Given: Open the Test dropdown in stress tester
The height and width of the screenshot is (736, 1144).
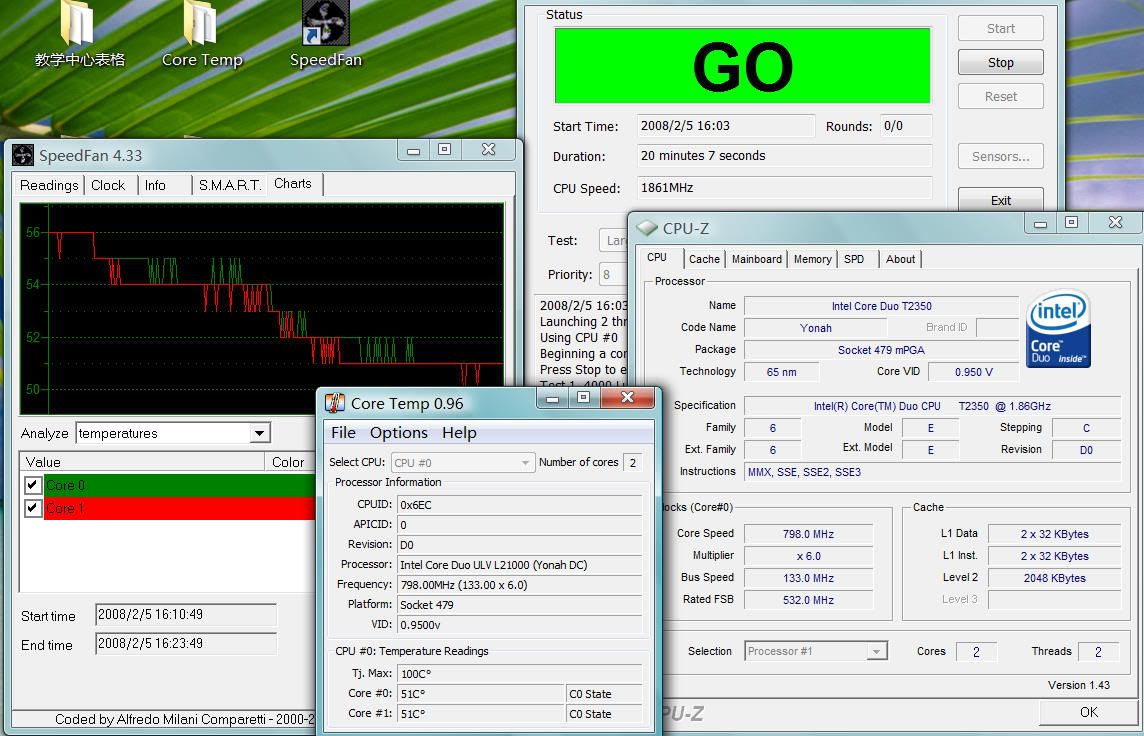Looking at the screenshot, I should (614, 241).
